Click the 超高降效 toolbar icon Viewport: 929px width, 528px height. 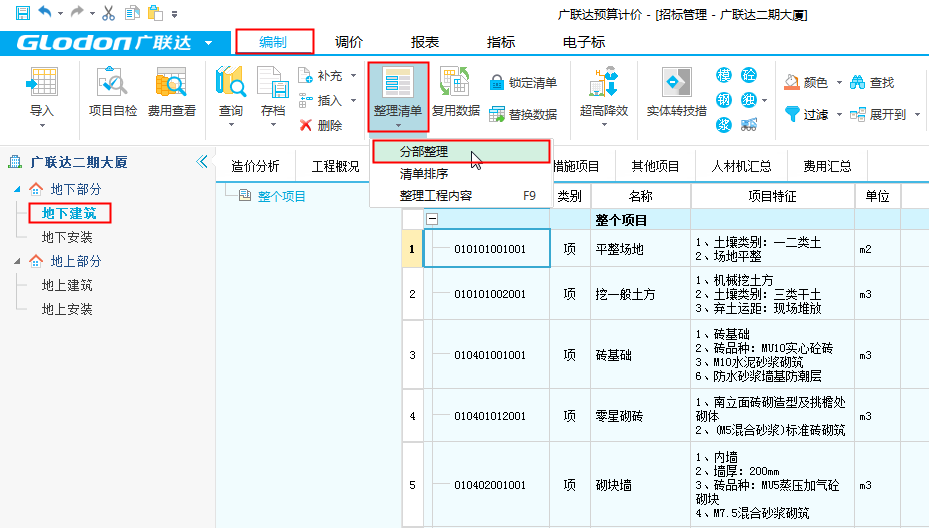604,85
